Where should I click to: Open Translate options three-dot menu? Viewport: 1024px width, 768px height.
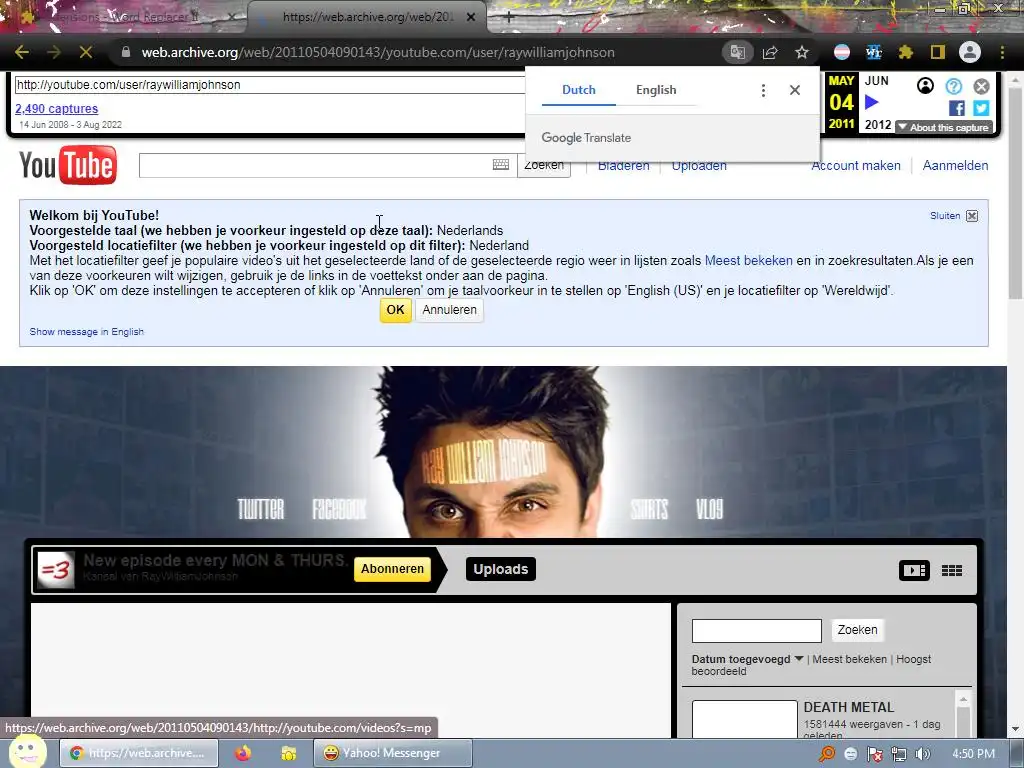coord(763,90)
